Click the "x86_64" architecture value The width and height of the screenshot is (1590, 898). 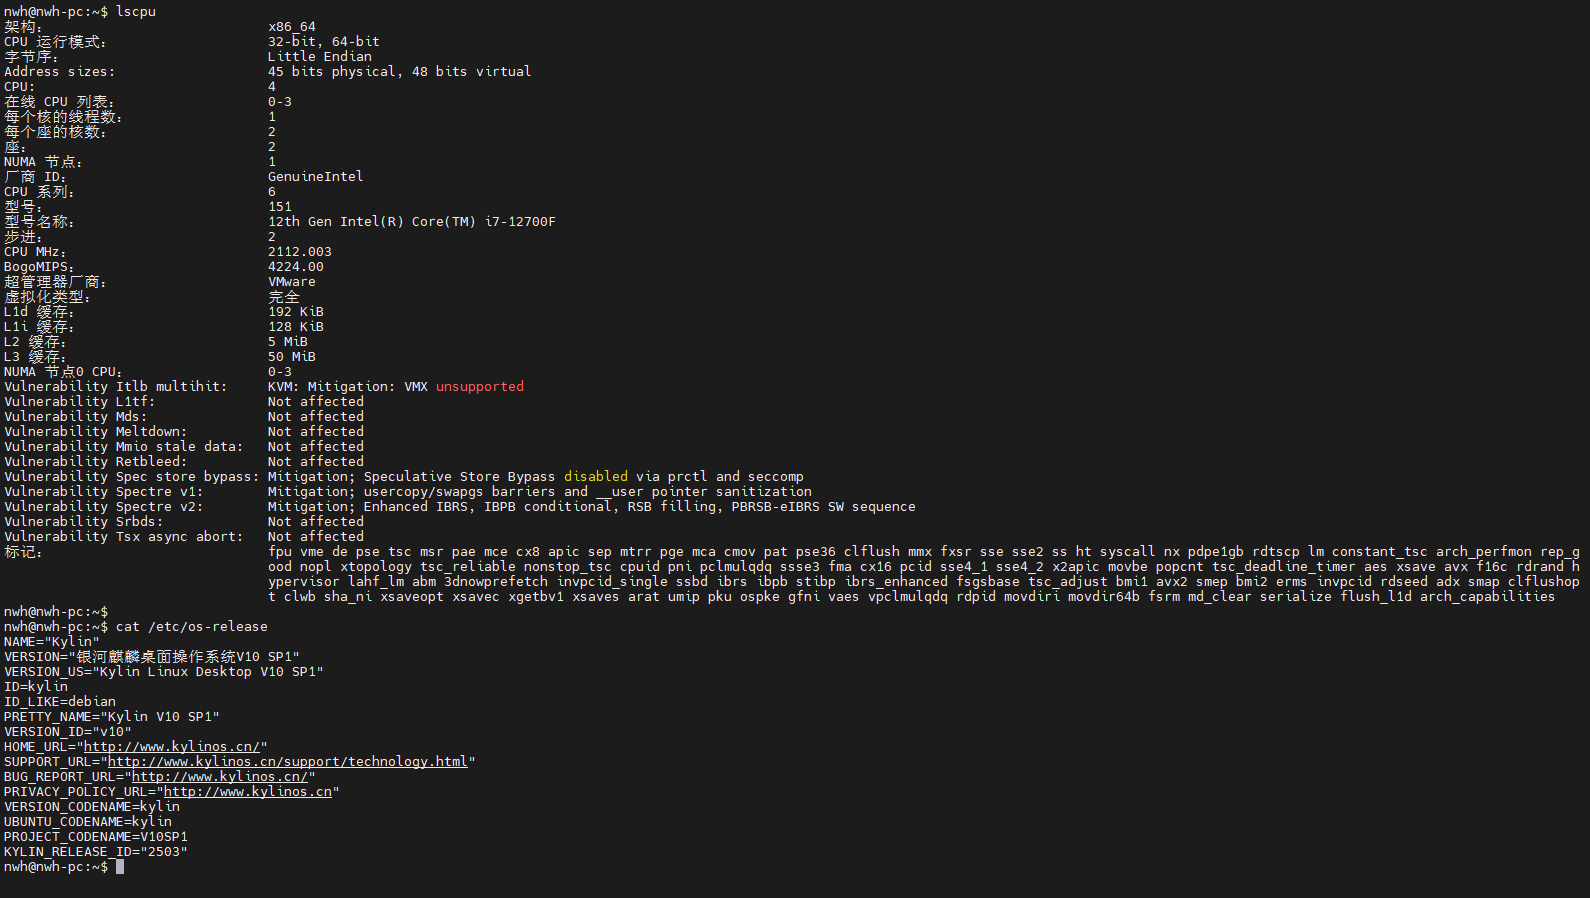291,27
